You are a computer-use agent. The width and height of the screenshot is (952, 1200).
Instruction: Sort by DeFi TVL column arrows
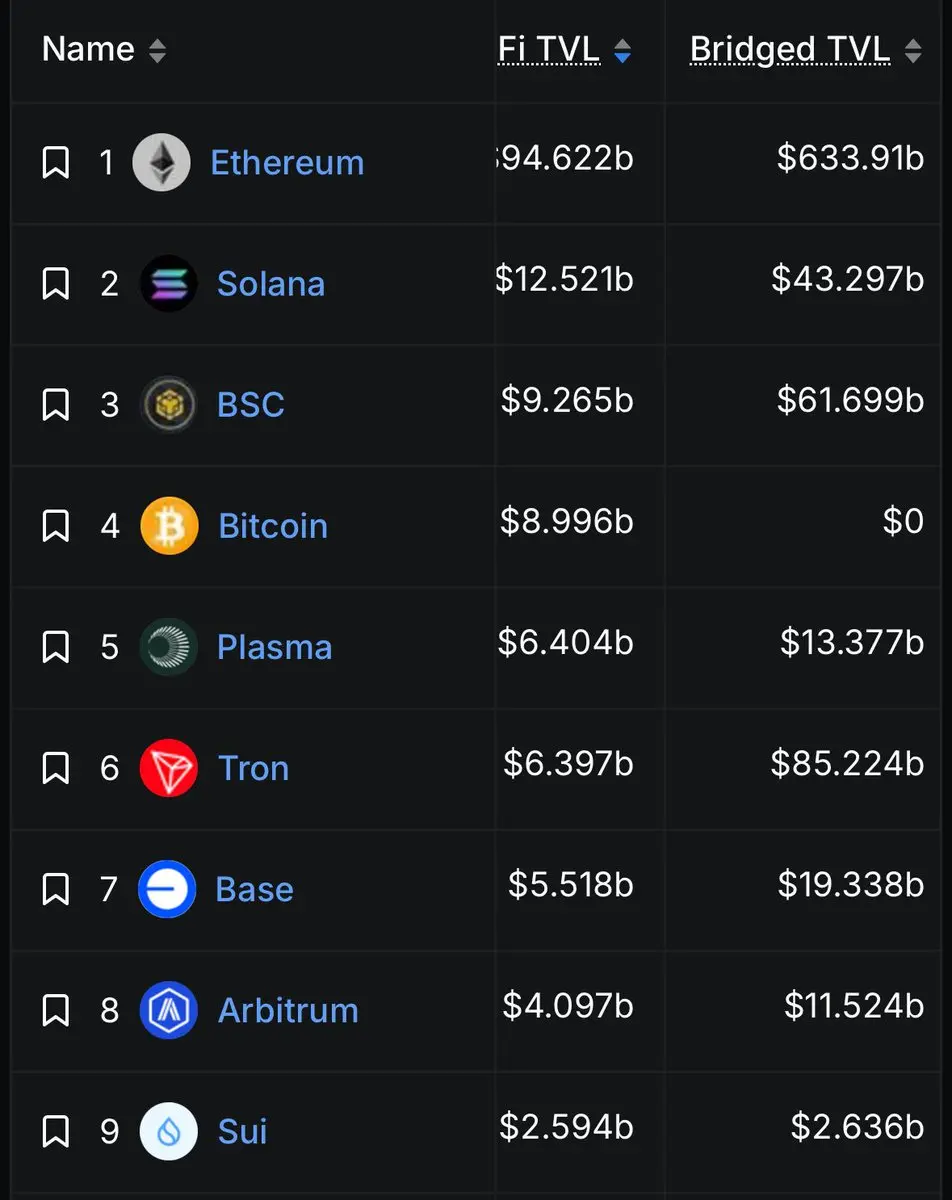click(622, 50)
